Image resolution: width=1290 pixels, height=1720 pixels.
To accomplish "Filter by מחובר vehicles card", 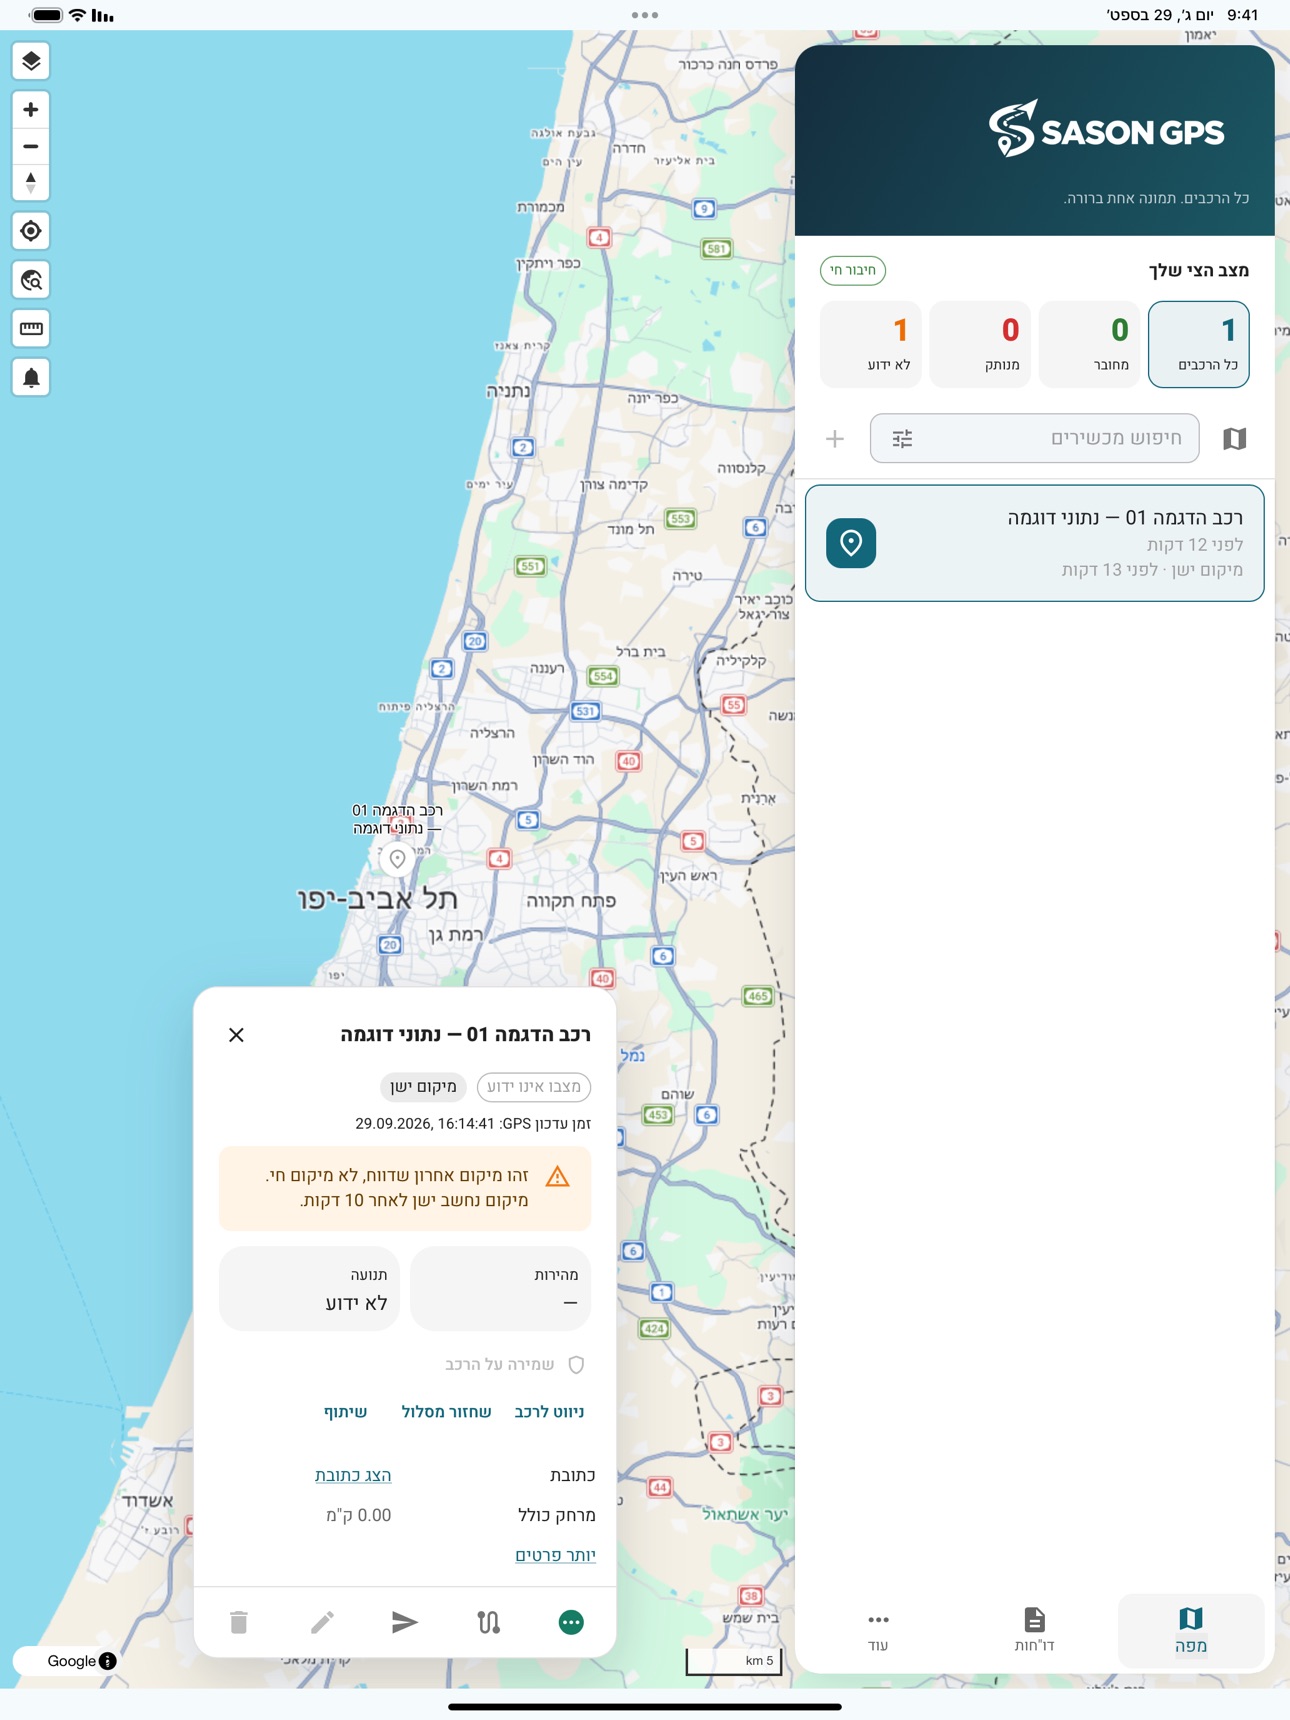I will [1089, 344].
